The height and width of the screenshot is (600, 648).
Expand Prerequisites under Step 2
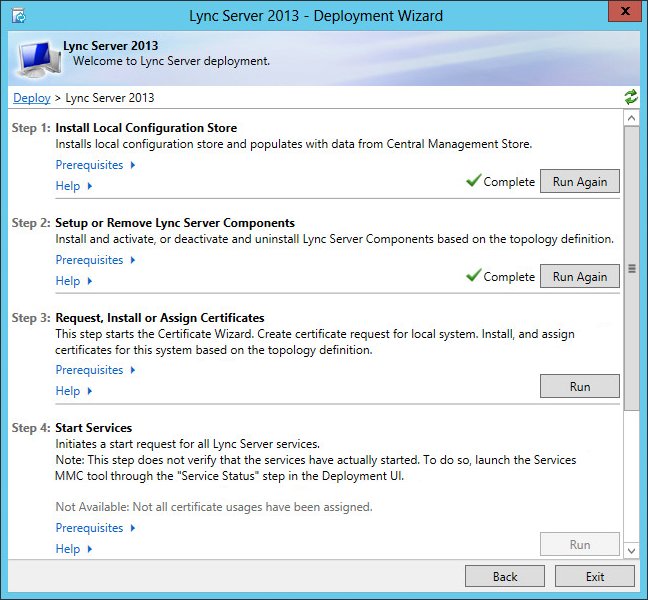(x=95, y=260)
